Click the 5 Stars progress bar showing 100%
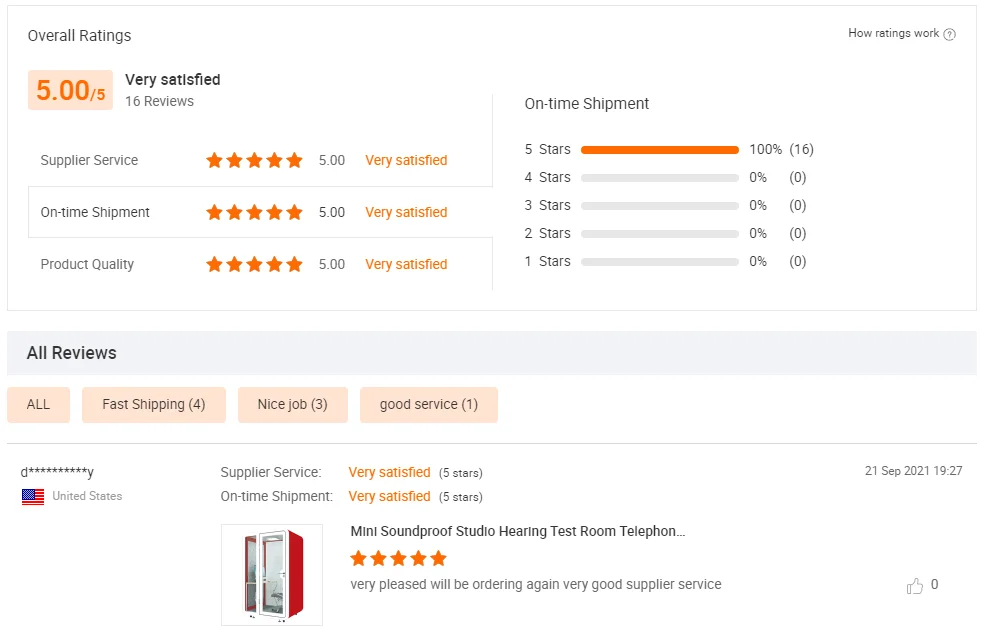Screen dimensions: 983x633 click(659, 149)
